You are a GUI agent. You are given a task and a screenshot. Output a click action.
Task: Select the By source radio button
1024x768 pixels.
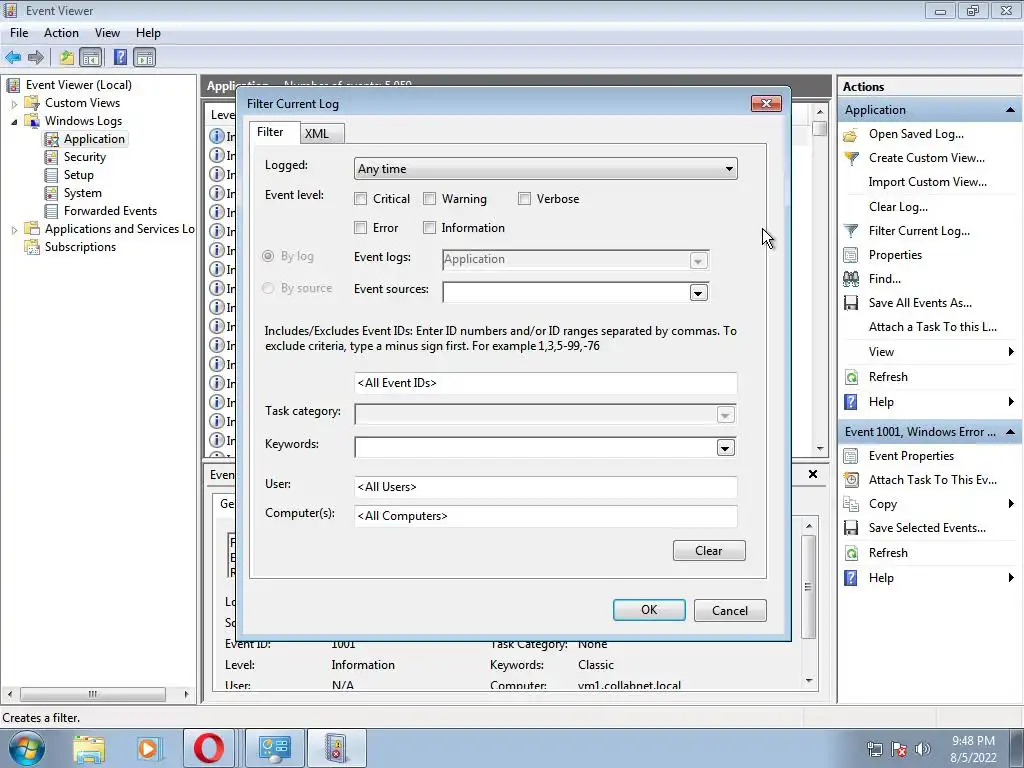268,288
